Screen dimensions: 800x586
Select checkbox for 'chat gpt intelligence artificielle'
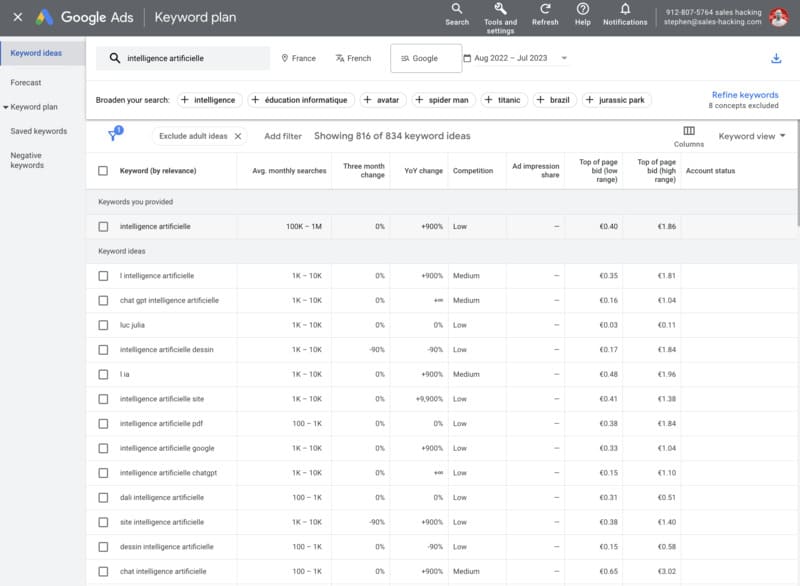point(103,300)
